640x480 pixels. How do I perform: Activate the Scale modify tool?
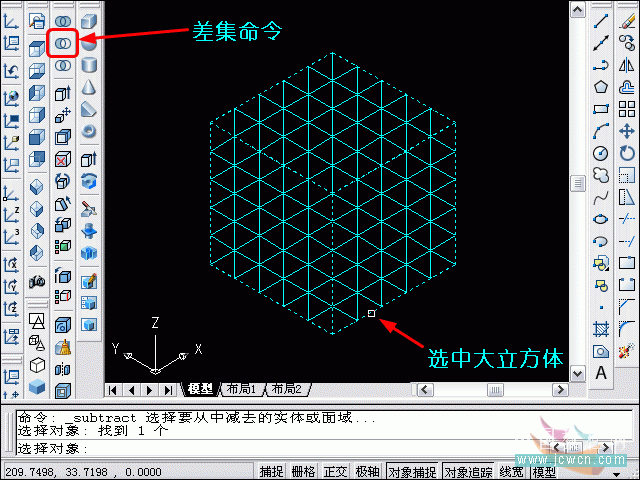(x=627, y=176)
